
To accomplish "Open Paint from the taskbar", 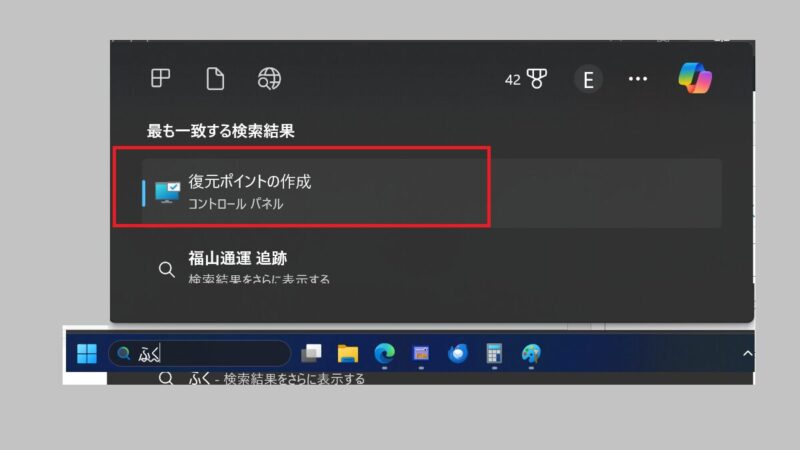I will coord(531,353).
